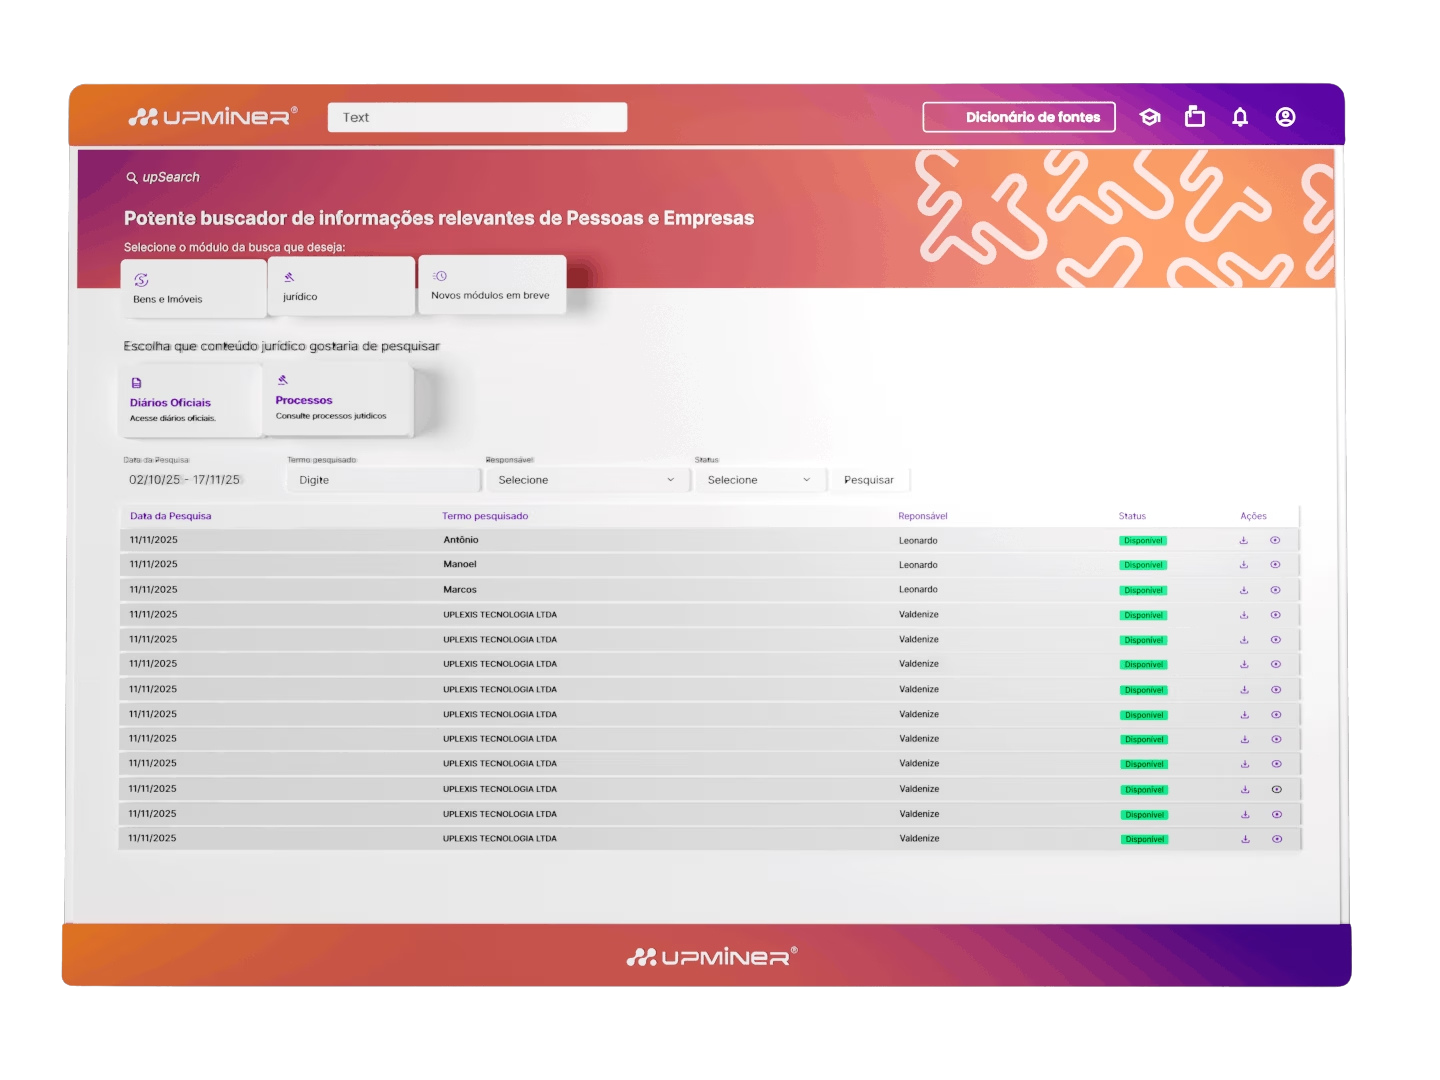Select the jurídico module tab
The image size is (1440, 1080).
341,287
